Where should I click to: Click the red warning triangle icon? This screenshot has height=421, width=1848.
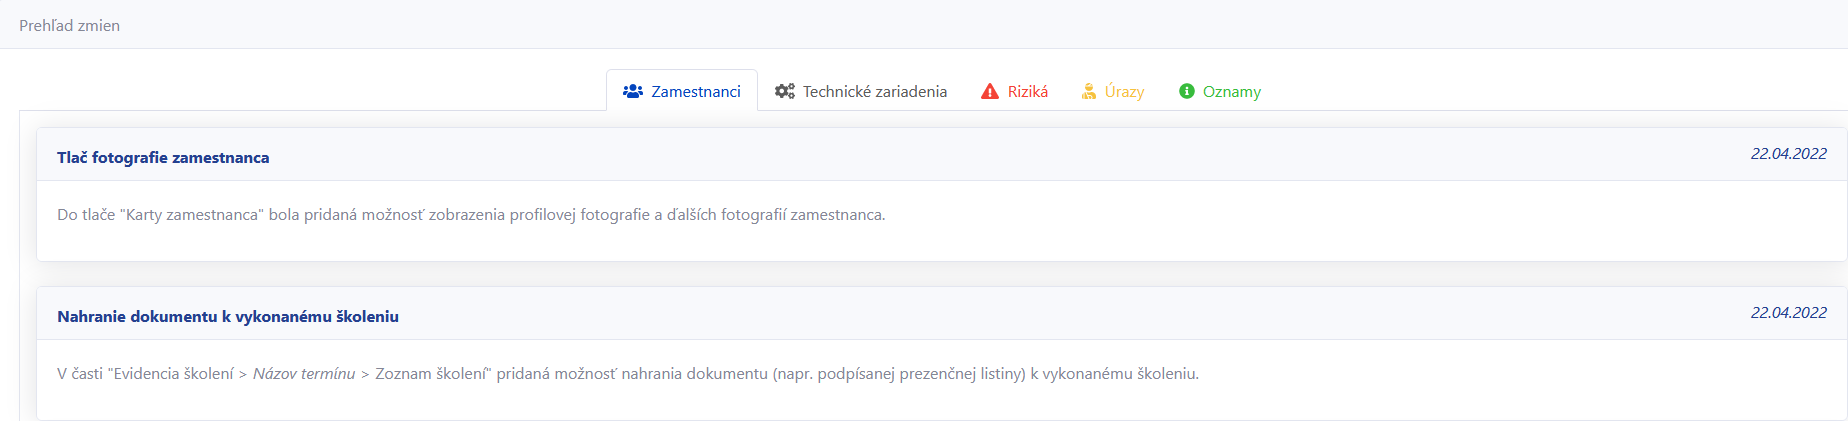(990, 91)
